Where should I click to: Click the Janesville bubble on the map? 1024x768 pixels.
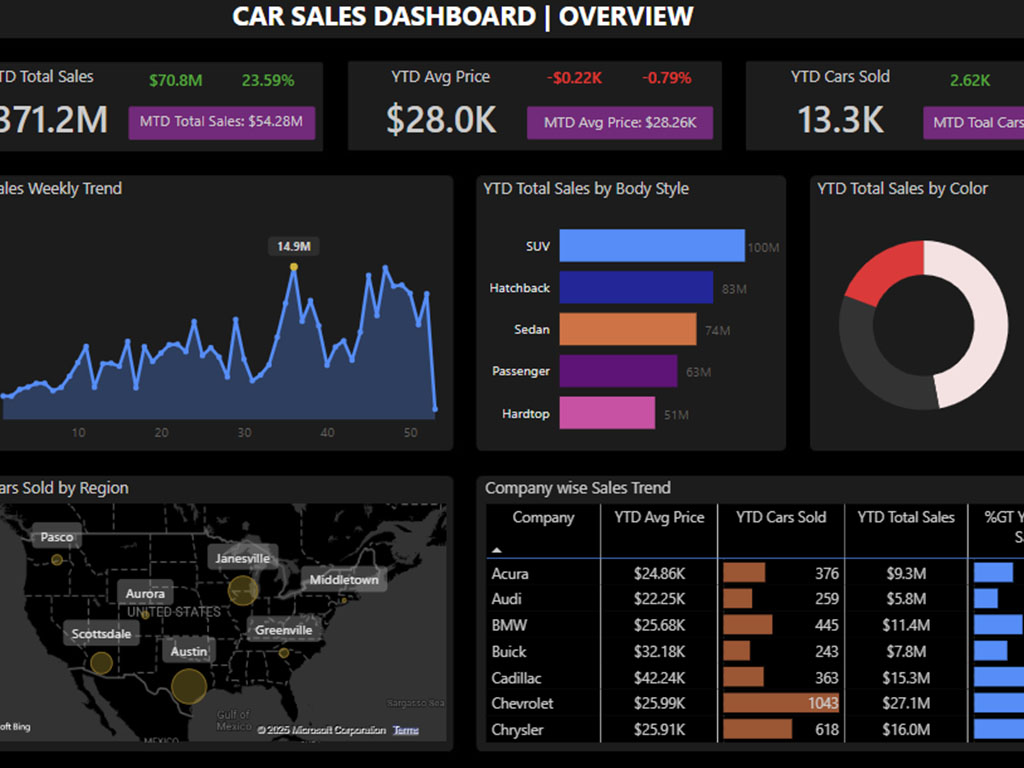pos(242,590)
